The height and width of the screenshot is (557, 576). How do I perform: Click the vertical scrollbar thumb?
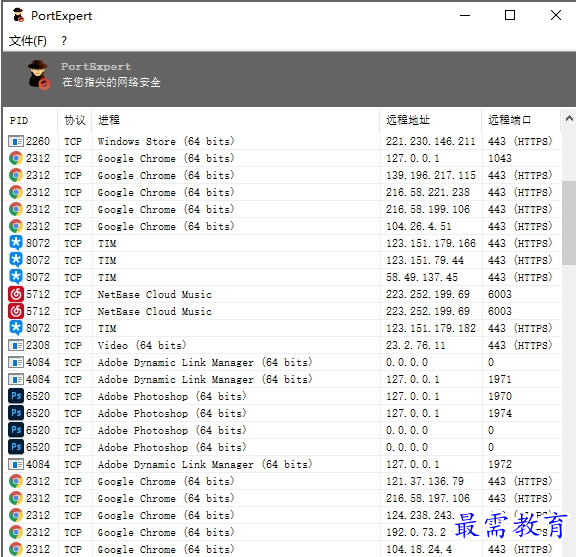click(569, 222)
